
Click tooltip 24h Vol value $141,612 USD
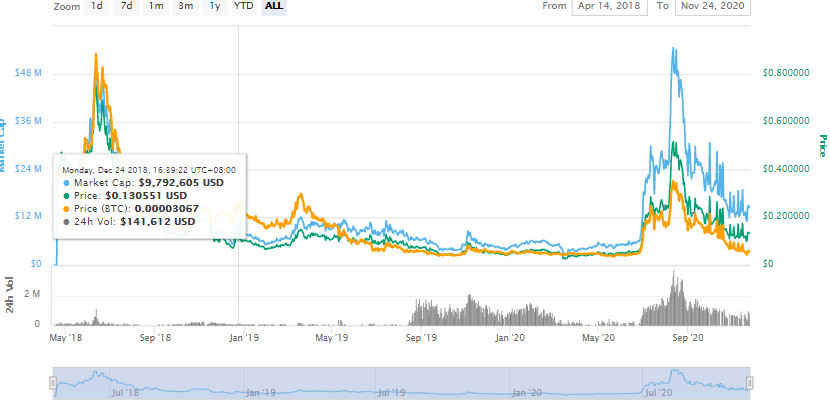point(158,221)
